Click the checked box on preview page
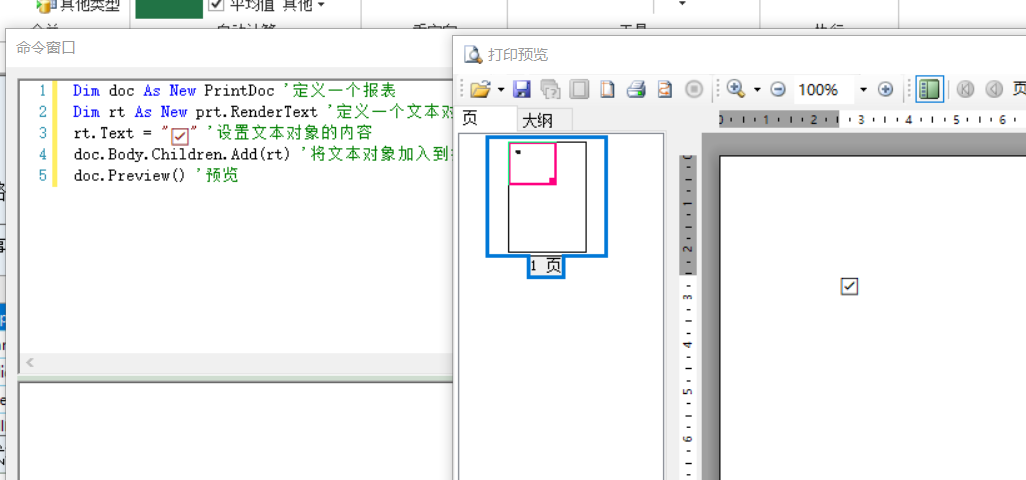Screen dimensions: 1026x480 click(x=850, y=287)
